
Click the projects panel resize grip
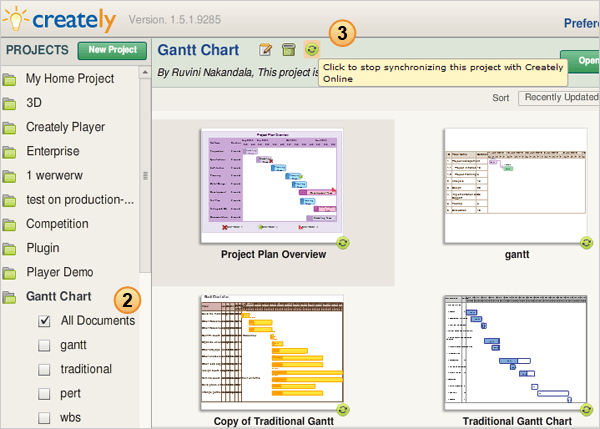(145, 176)
